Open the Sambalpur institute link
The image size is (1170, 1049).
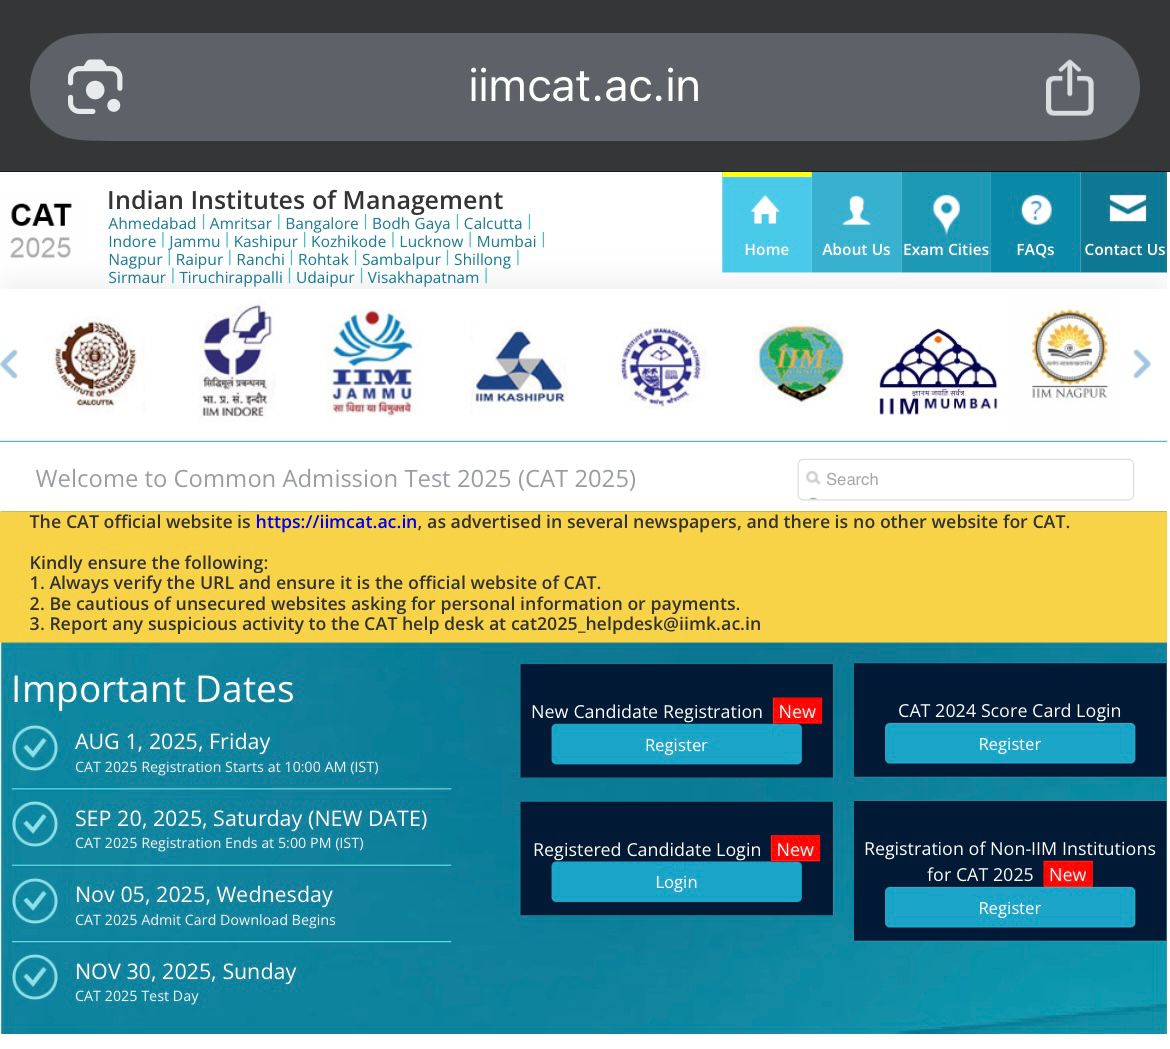(401, 259)
